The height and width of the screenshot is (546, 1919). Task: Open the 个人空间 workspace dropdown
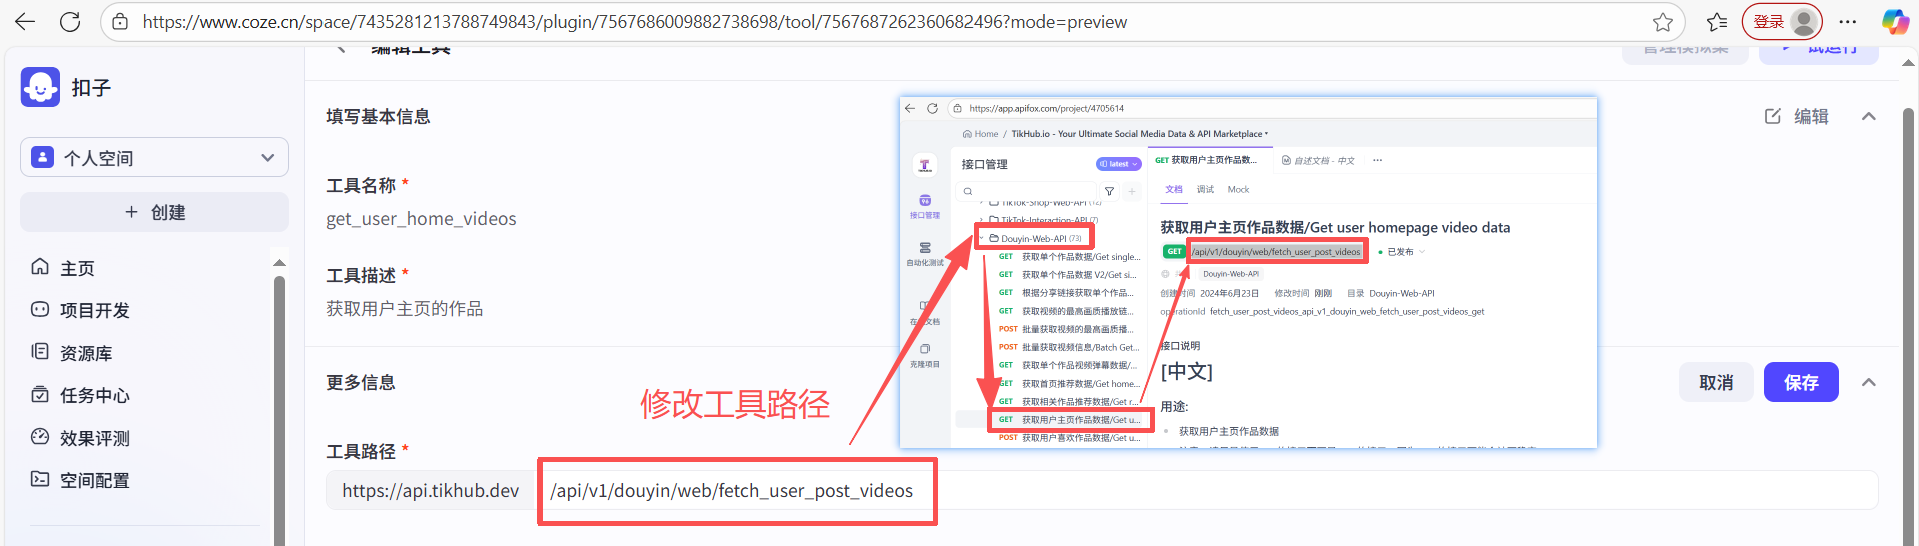[x=154, y=158]
